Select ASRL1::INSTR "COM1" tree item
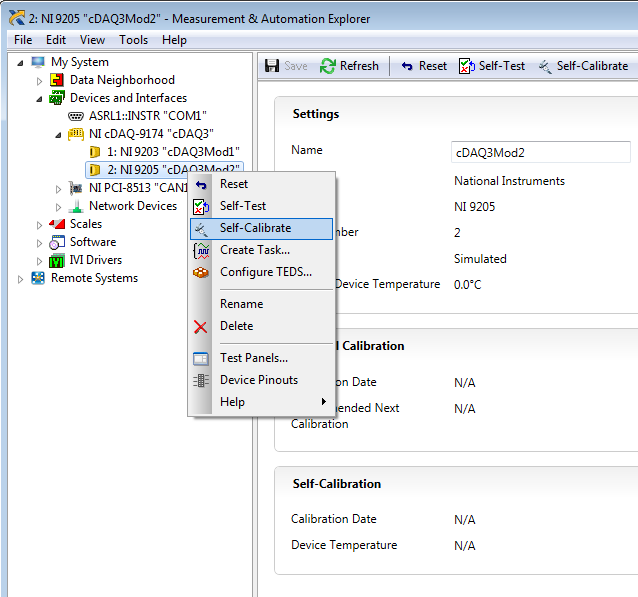Viewport: 638px width, 597px height. pyautogui.click(x=148, y=116)
